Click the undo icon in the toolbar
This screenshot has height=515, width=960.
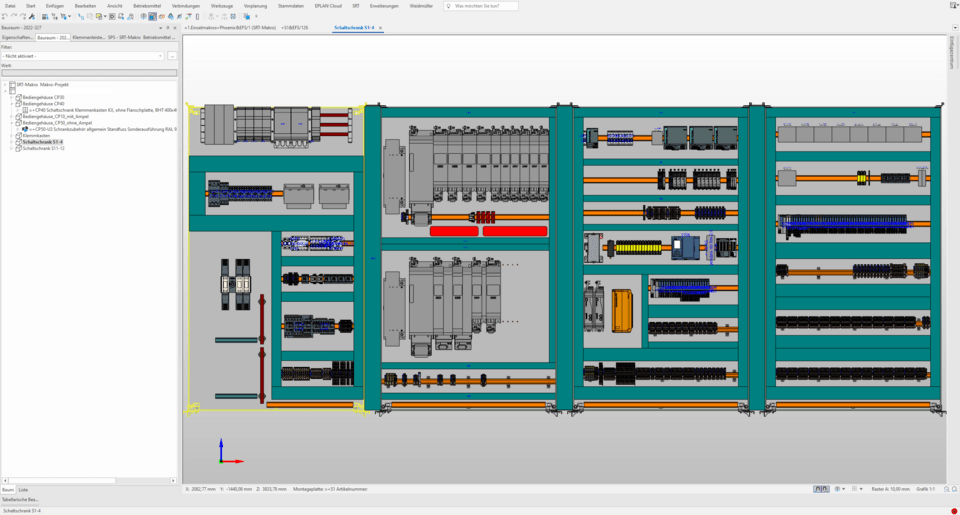pyautogui.click(x=5, y=16)
